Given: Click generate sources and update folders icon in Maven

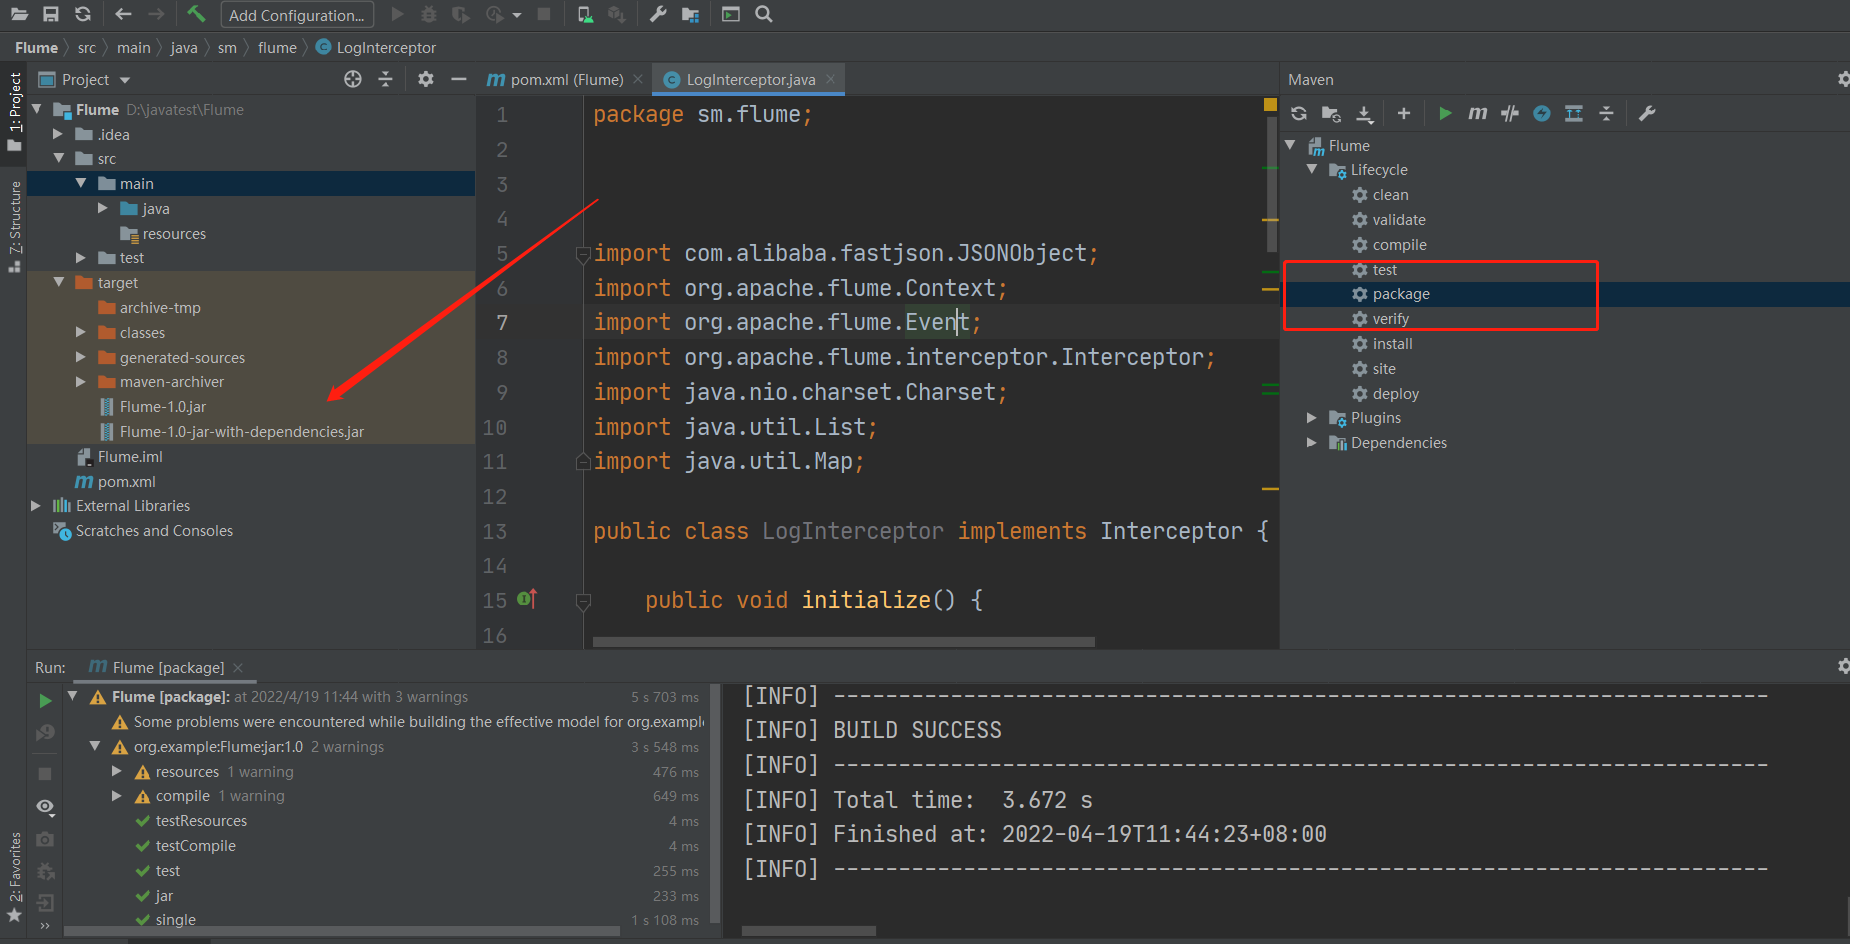Looking at the screenshot, I should point(1331,114).
